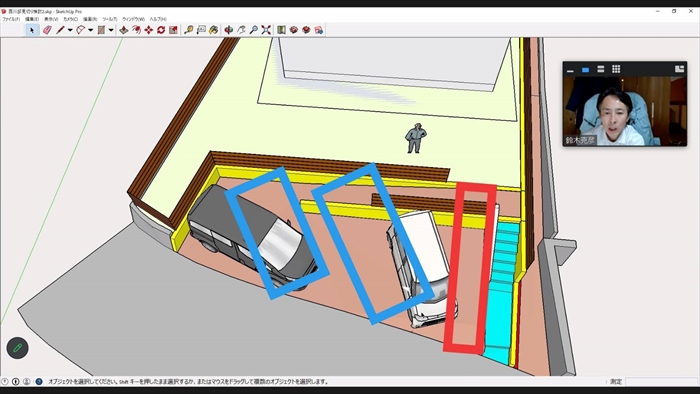700x394 pixels.
Task: Choose the pink Eraser tool
Action: click(x=47, y=30)
